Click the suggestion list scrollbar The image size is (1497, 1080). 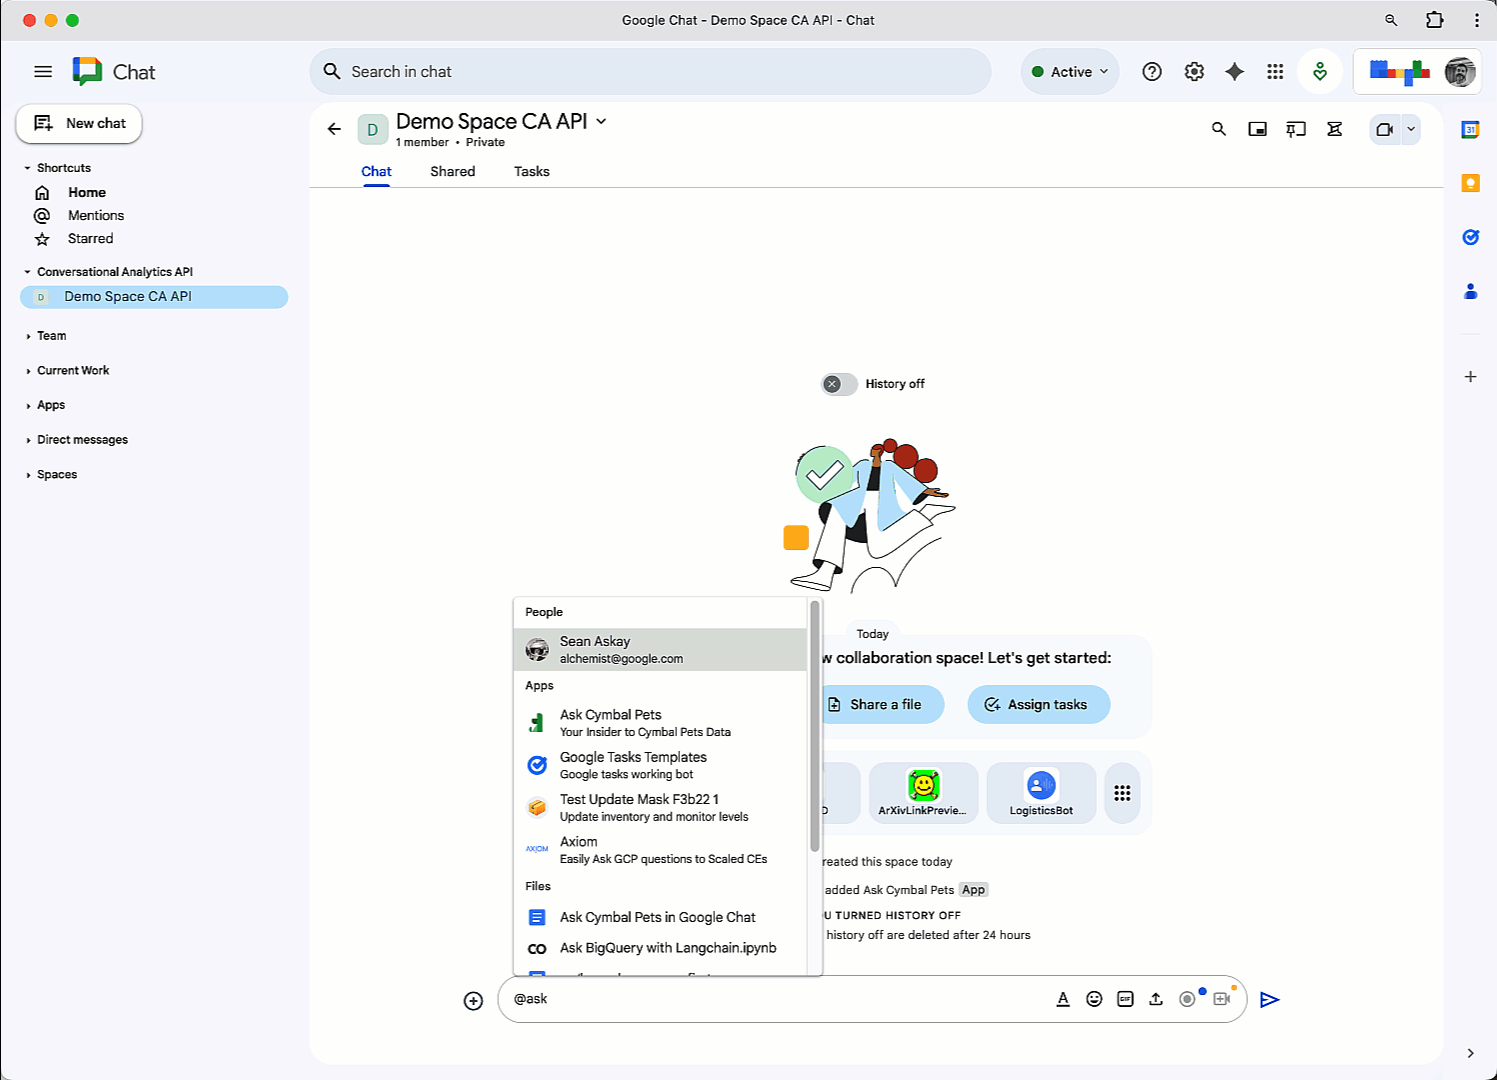pyautogui.click(x=815, y=726)
